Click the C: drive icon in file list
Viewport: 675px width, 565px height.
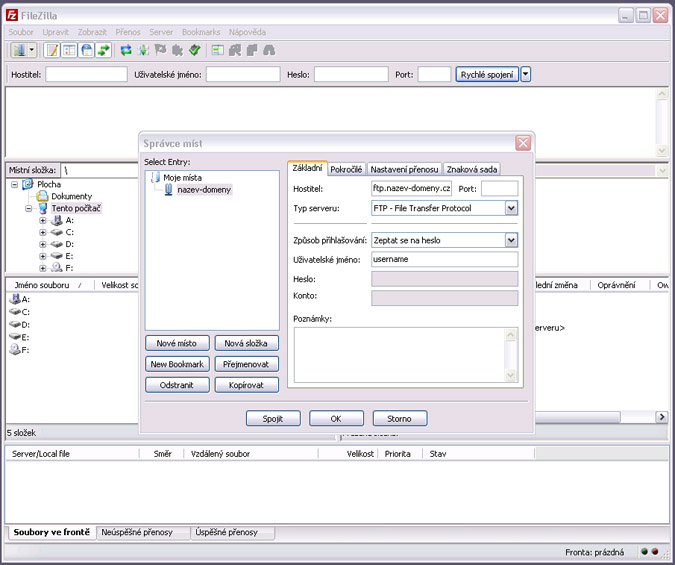[15, 312]
